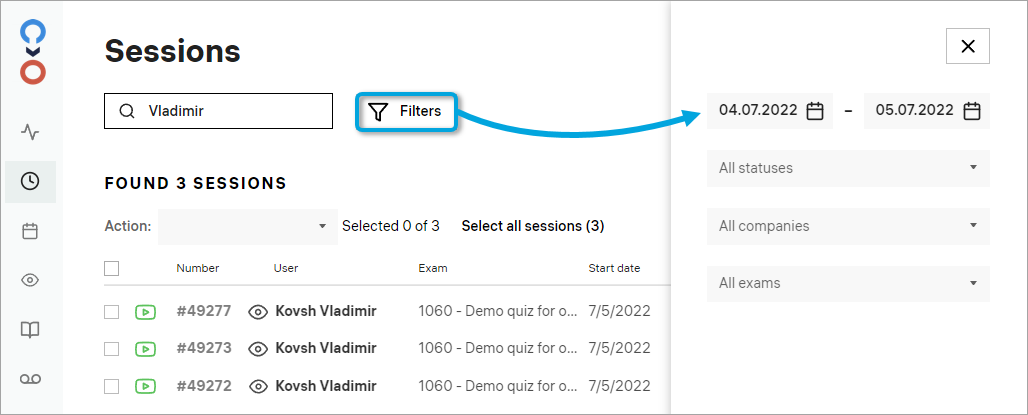Open the book icon in sidebar

[x=30, y=329]
